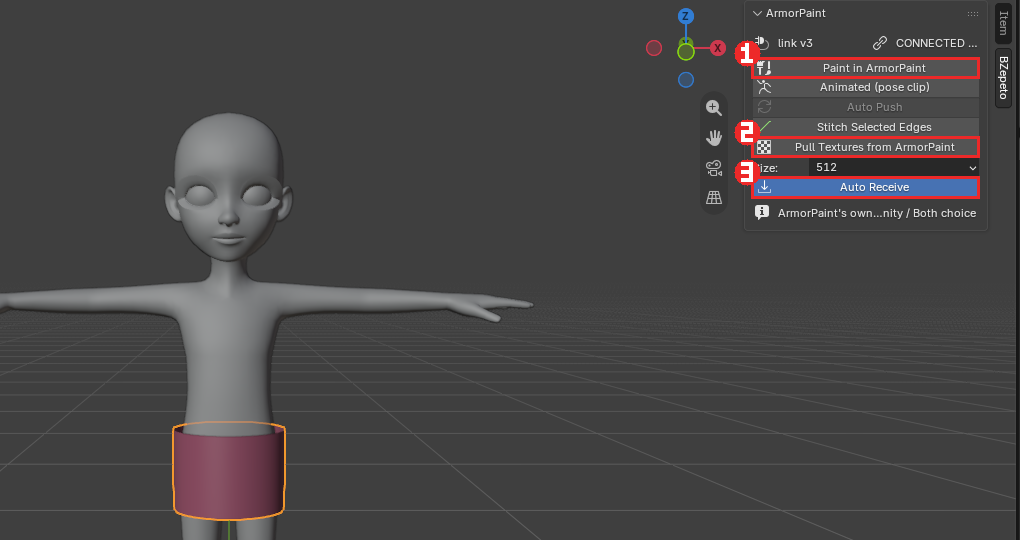Screen dimensions: 1020x540
Task: Click the blue Z axis gizmo handle
Action: click(x=685, y=16)
